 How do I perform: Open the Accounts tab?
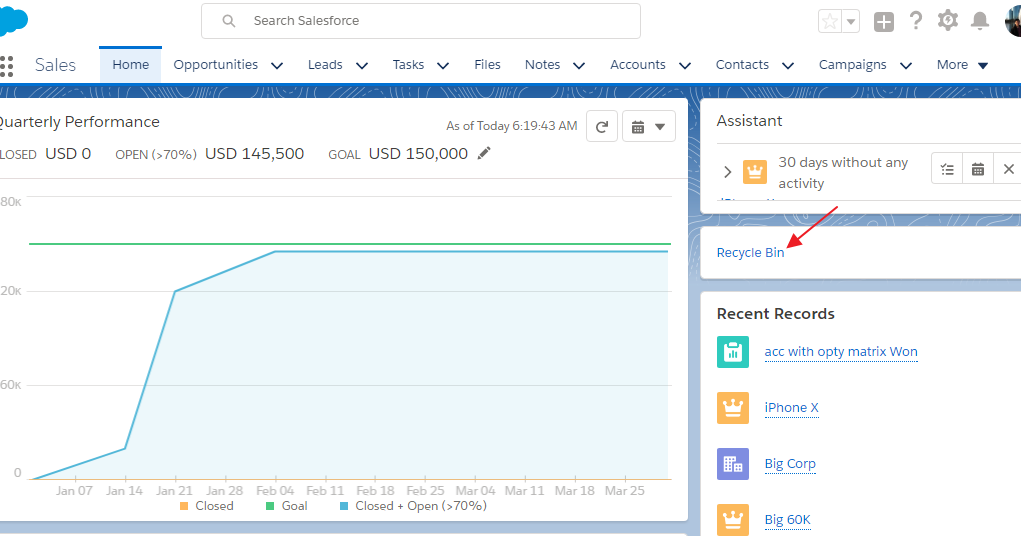point(637,64)
